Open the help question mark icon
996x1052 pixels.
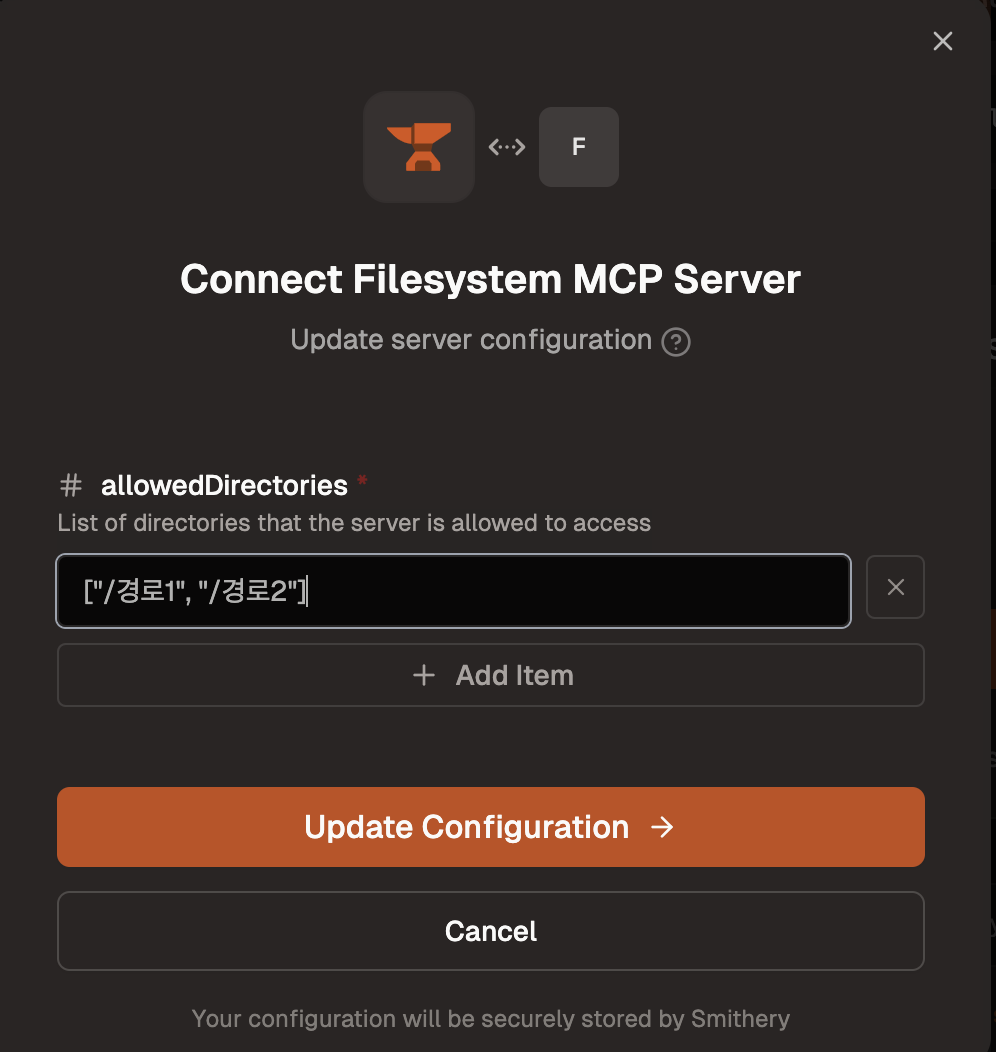click(676, 342)
